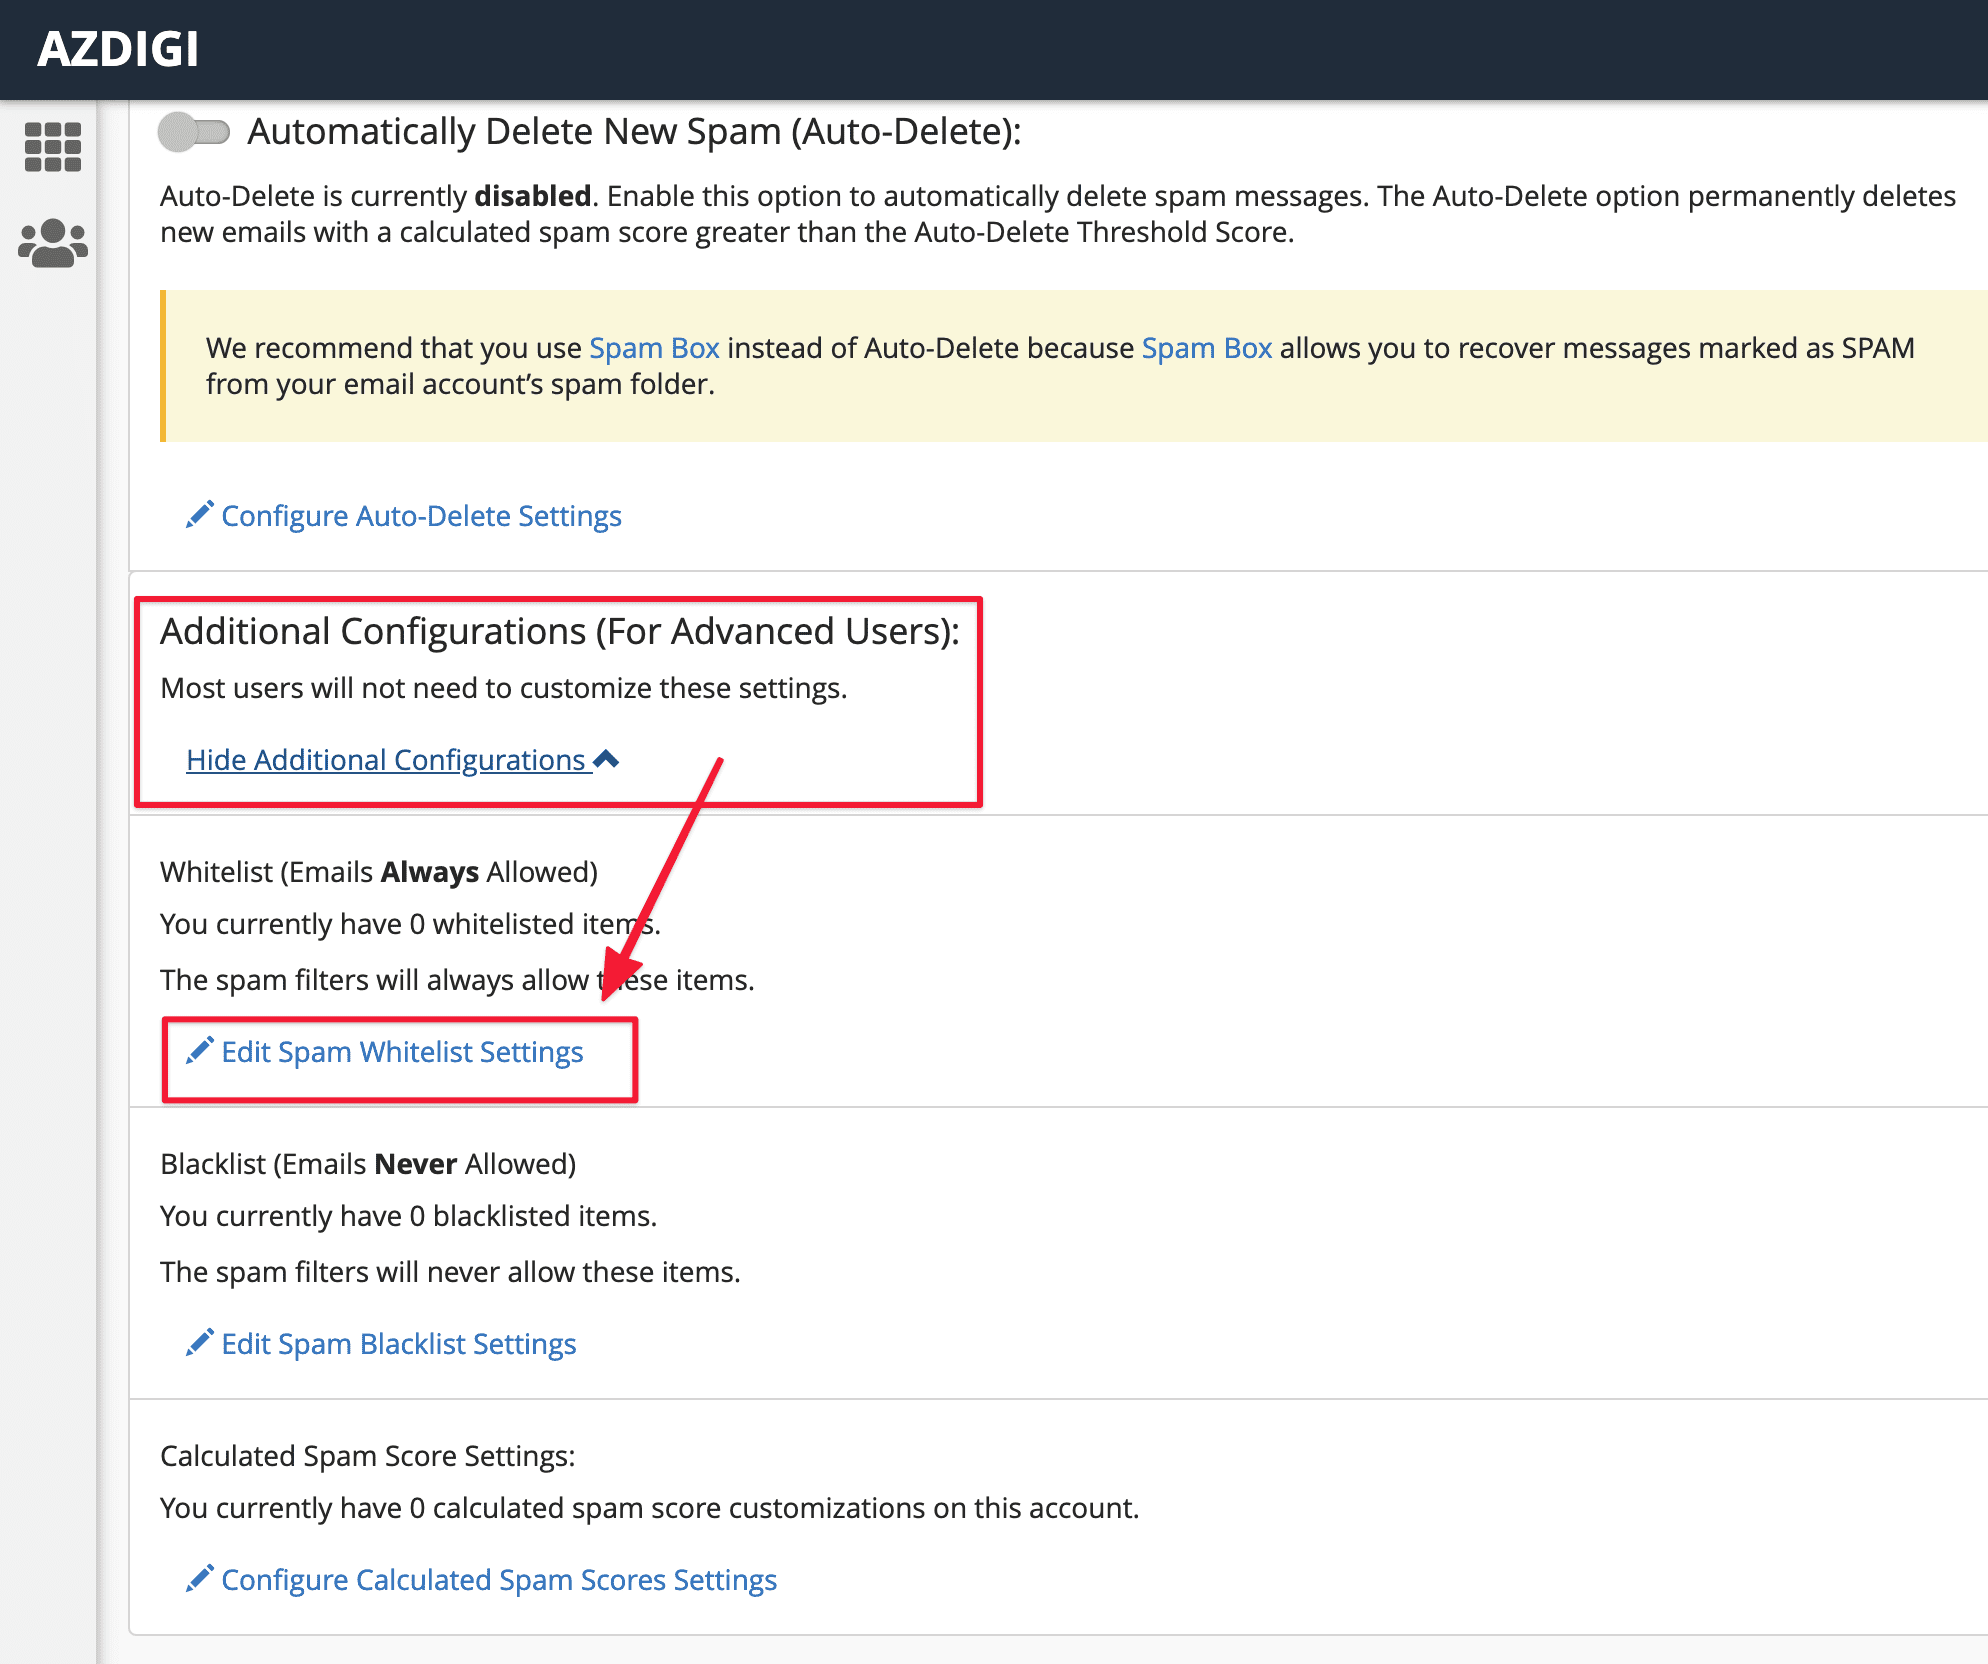Click pencil icon beside Edit Spam Blacklist Settings

point(199,1342)
